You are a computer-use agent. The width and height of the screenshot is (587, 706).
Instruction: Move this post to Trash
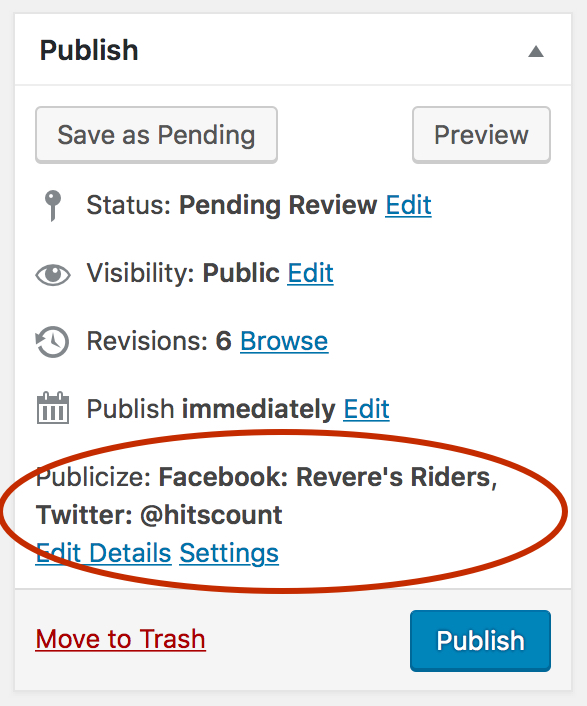click(x=121, y=639)
